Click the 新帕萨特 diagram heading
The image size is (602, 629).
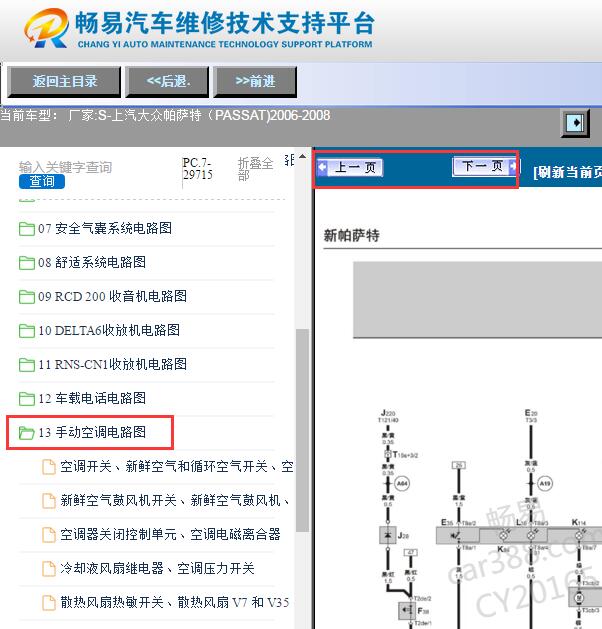[x=351, y=235]
